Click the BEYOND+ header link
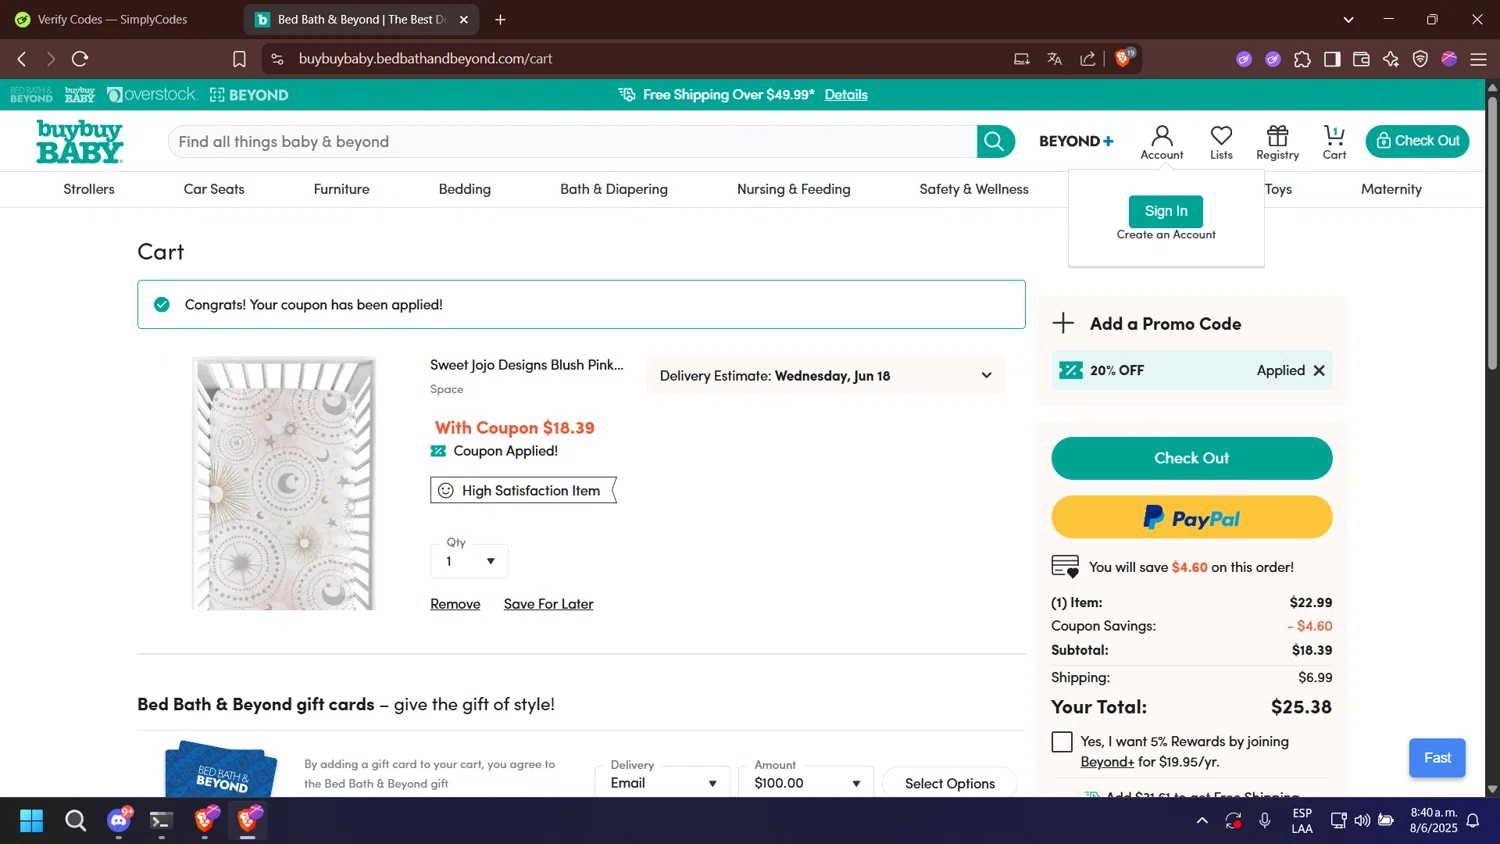Screen dimensions: 1500x844 click(x=1076, y=141)
